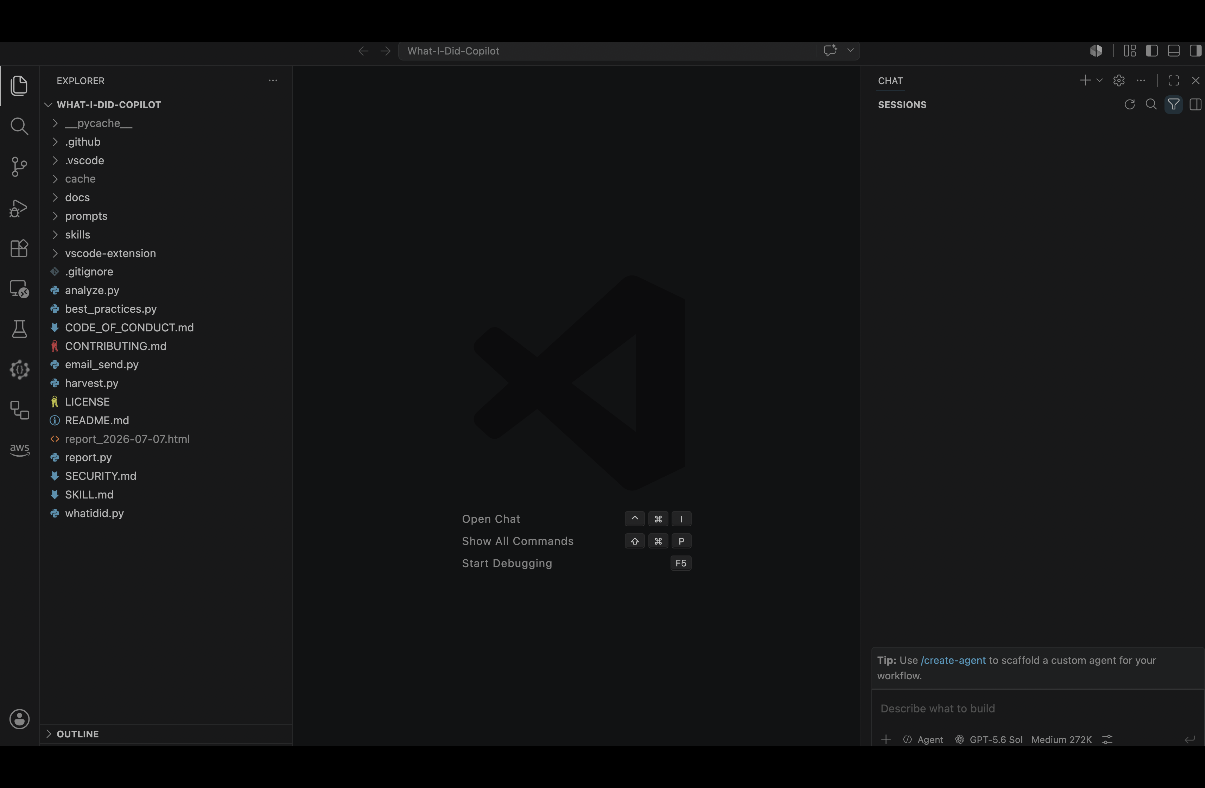This screenshot has height=788, width=1205.
Task: Open chat settings gear icon
Action: click(1119, 80)
